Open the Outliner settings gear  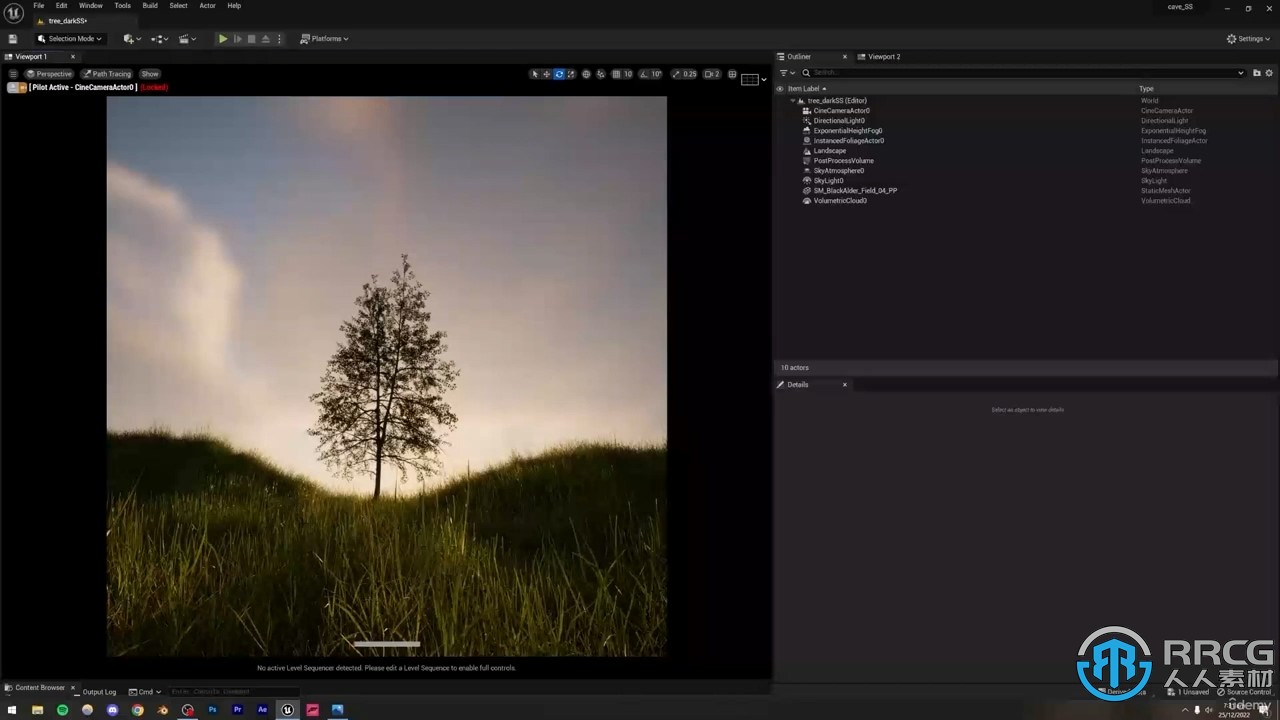point(1270,73)
